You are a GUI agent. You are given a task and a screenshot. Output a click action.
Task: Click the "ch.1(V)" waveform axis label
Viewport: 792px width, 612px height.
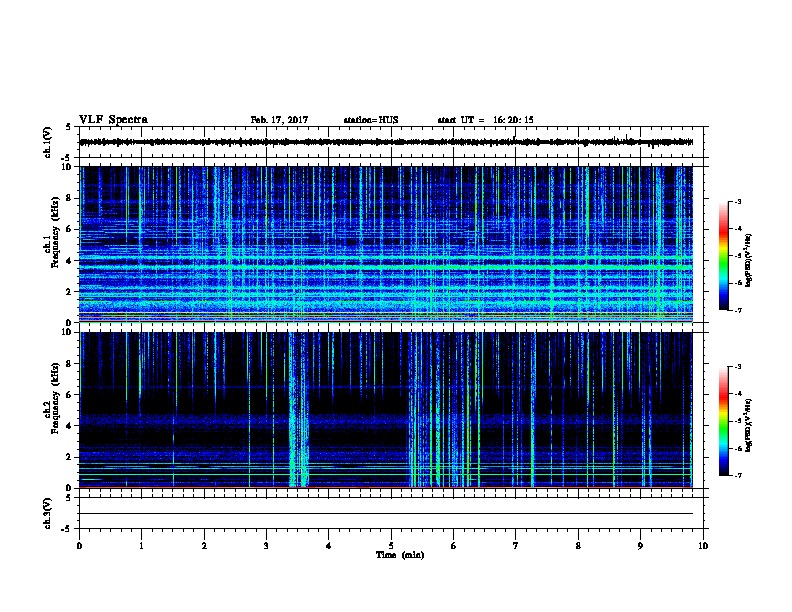point(47,142)
